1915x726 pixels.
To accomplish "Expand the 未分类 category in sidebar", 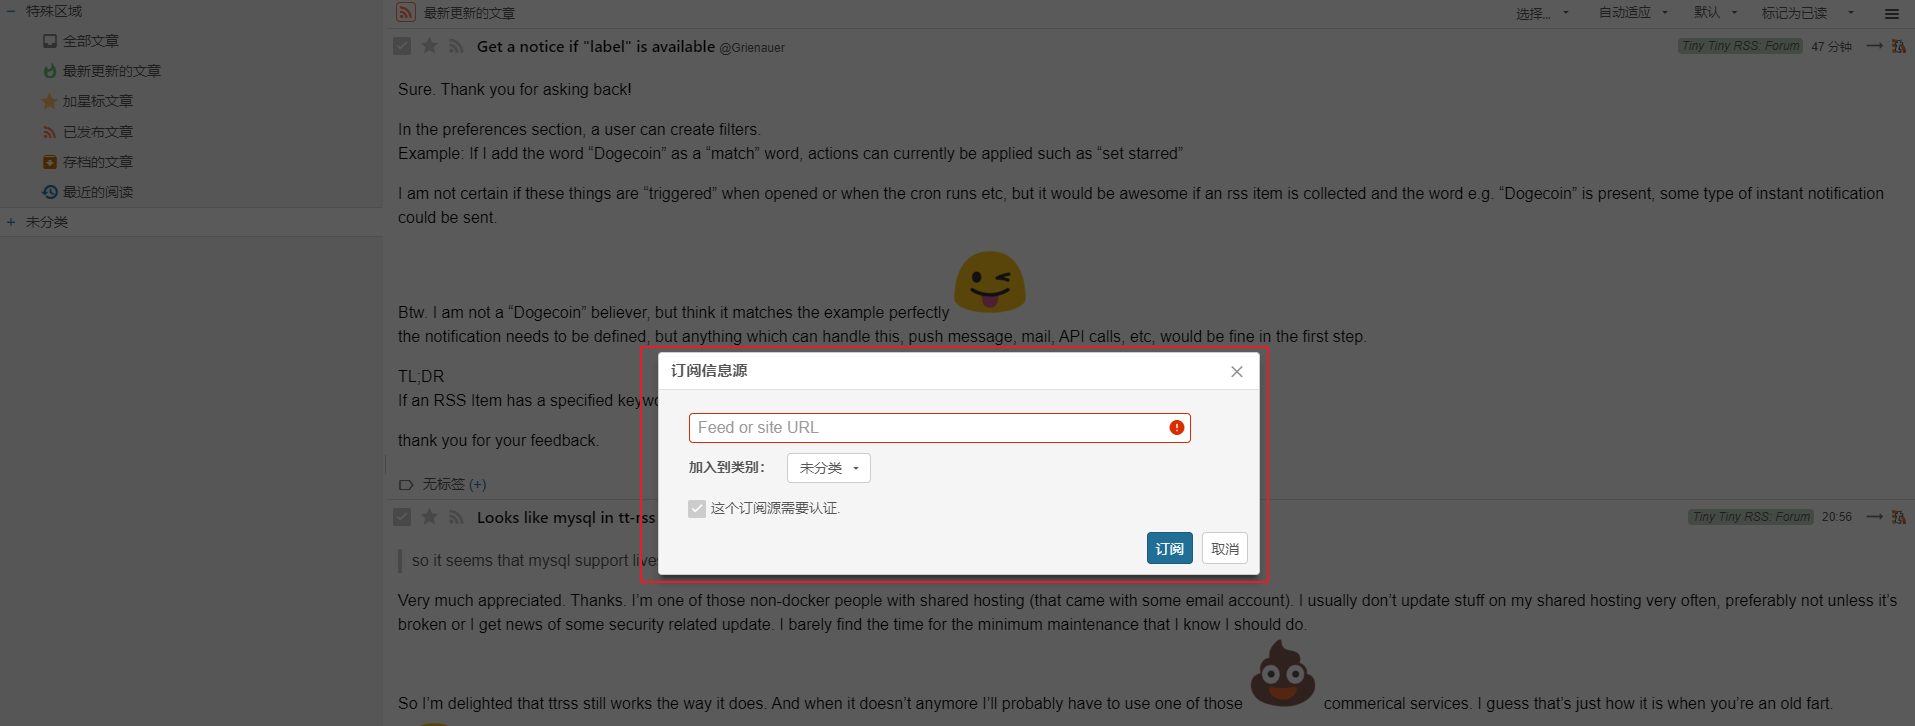I will coord(11,222).
